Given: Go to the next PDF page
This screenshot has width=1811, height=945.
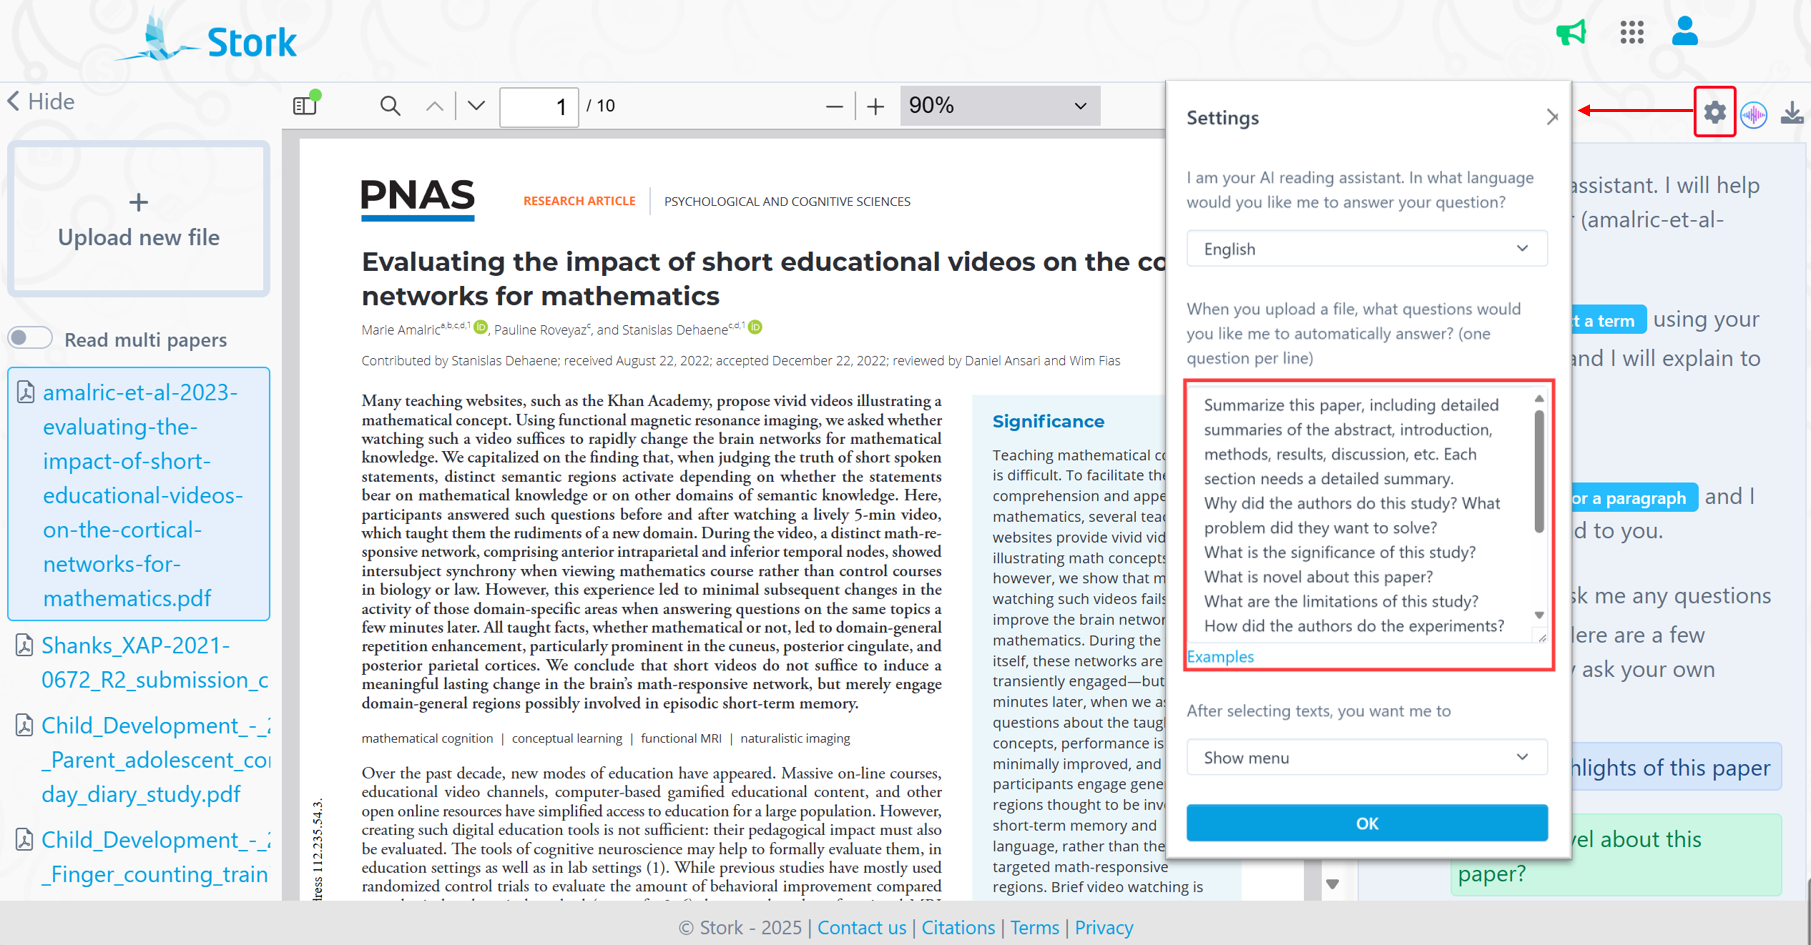Looking at the screenshot, I should pos(476,106).
